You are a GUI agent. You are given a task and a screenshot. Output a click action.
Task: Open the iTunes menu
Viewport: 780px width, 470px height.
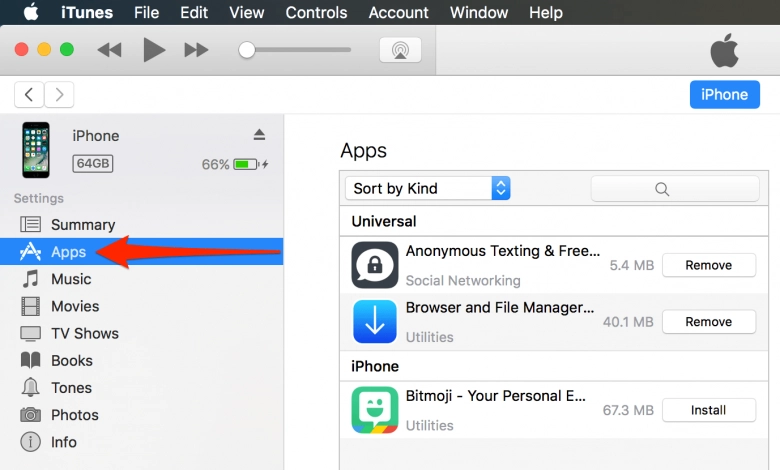pyautogui.click(x=87, y=12)
